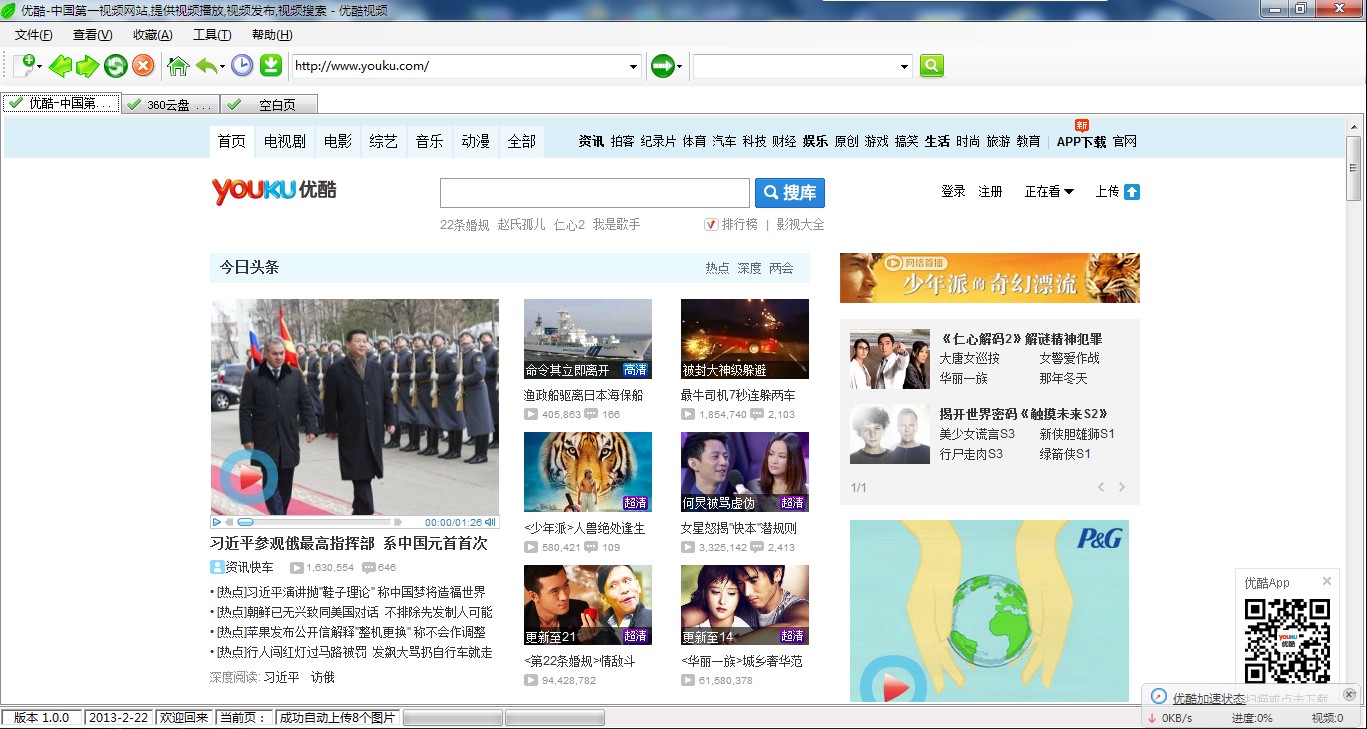Click the APP下载 link

pyautogui.click(x=1082, y=141)
